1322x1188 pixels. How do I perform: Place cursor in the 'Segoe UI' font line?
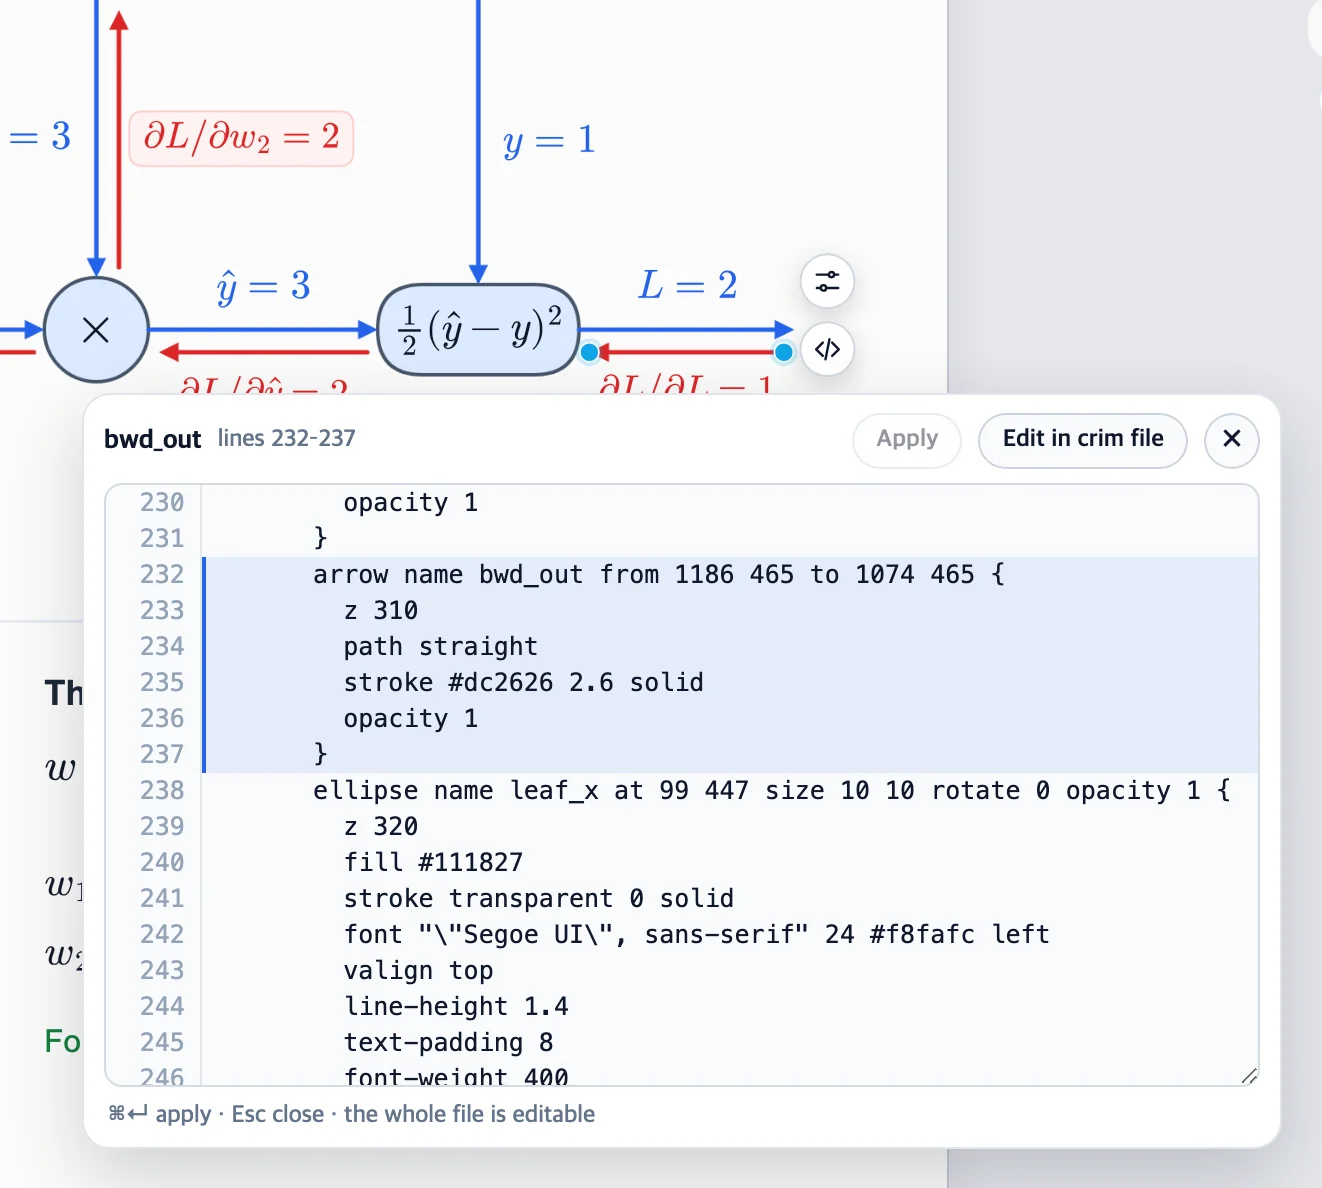(696, 935)
